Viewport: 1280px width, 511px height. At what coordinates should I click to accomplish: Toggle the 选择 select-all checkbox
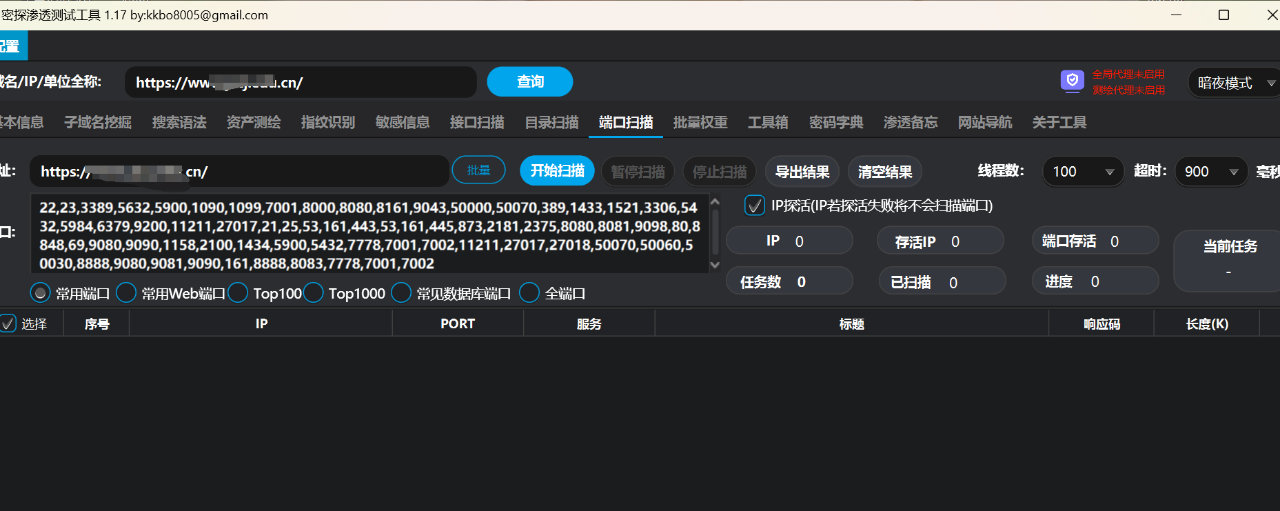click(x=8, y=323)
